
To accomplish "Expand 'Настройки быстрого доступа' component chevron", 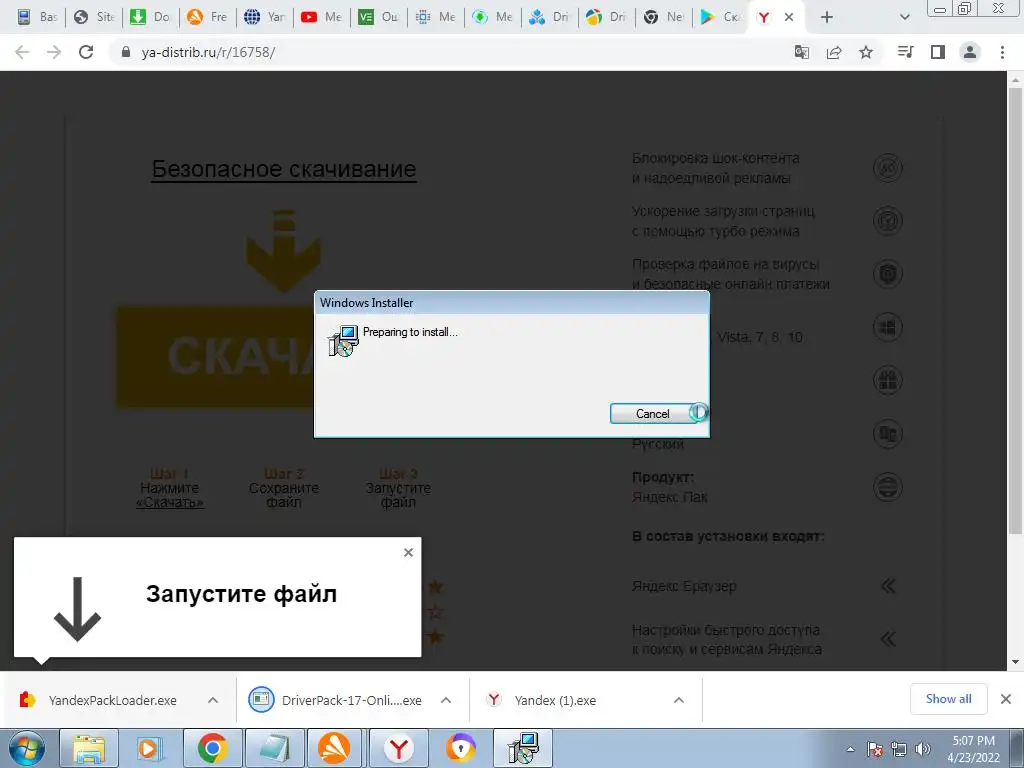I will tap(888, 639).
